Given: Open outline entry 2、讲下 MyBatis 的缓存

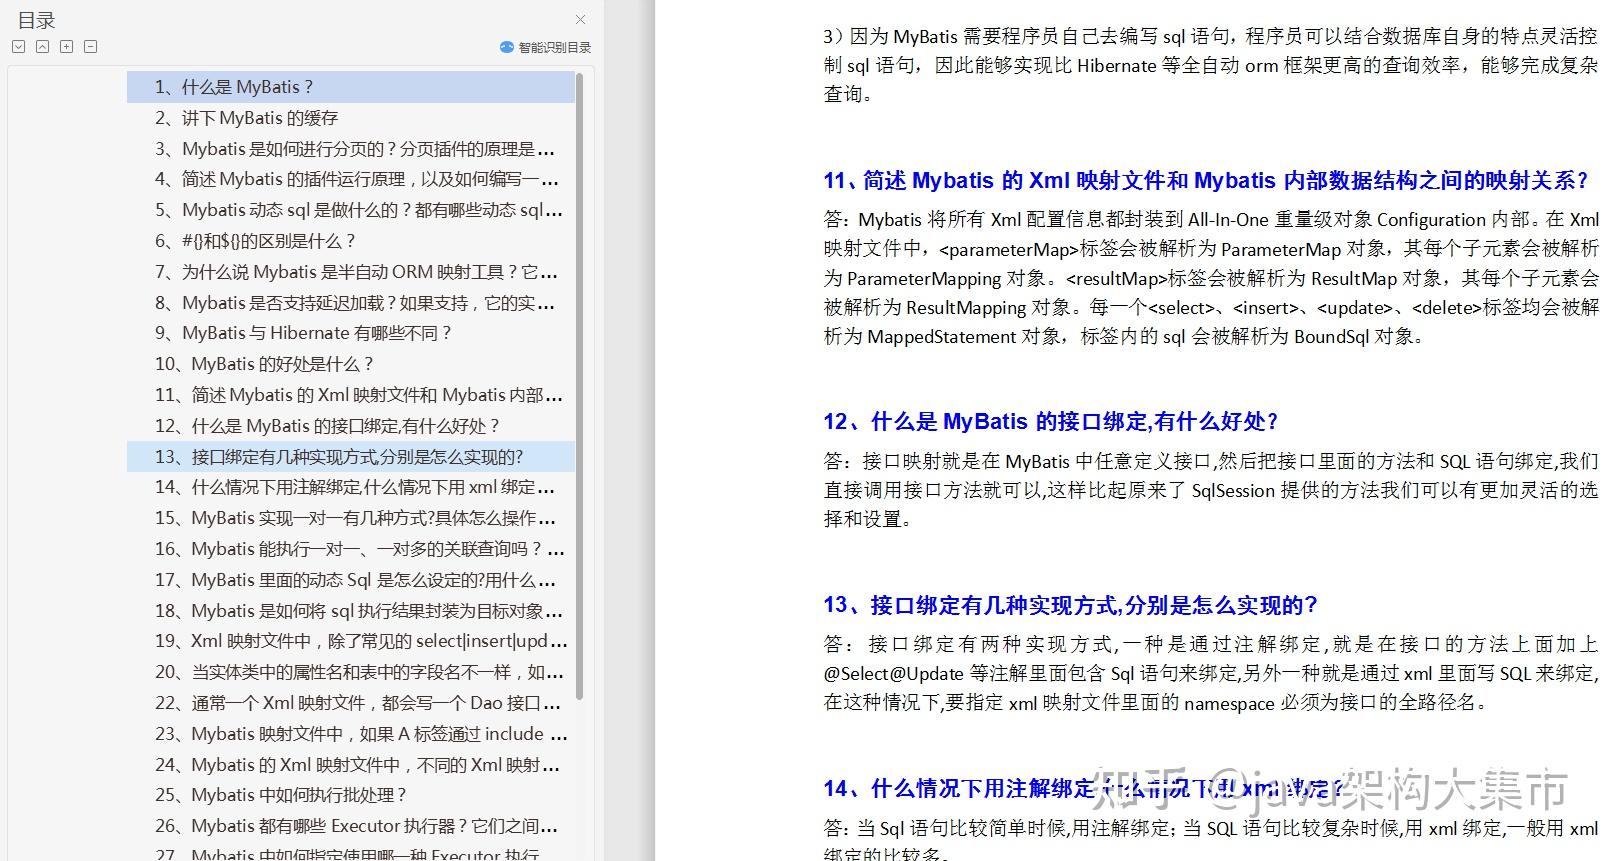Looking at the screenshot, I should (x=351, y=118).
